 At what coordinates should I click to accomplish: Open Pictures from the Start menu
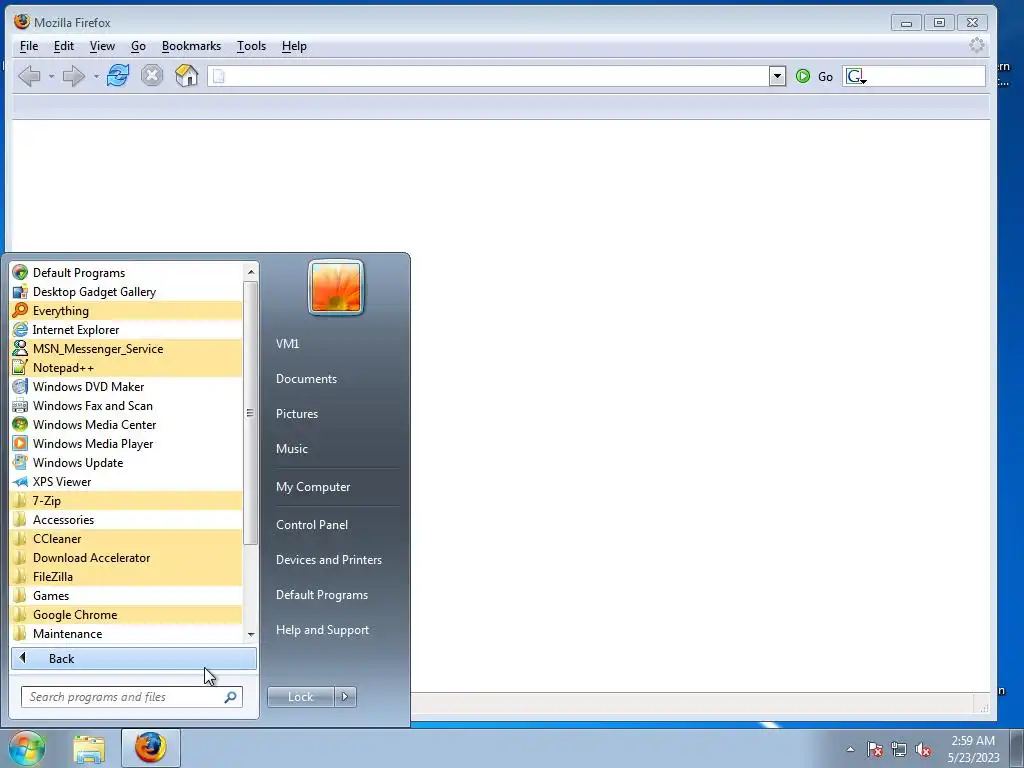(x=296, y=414)
